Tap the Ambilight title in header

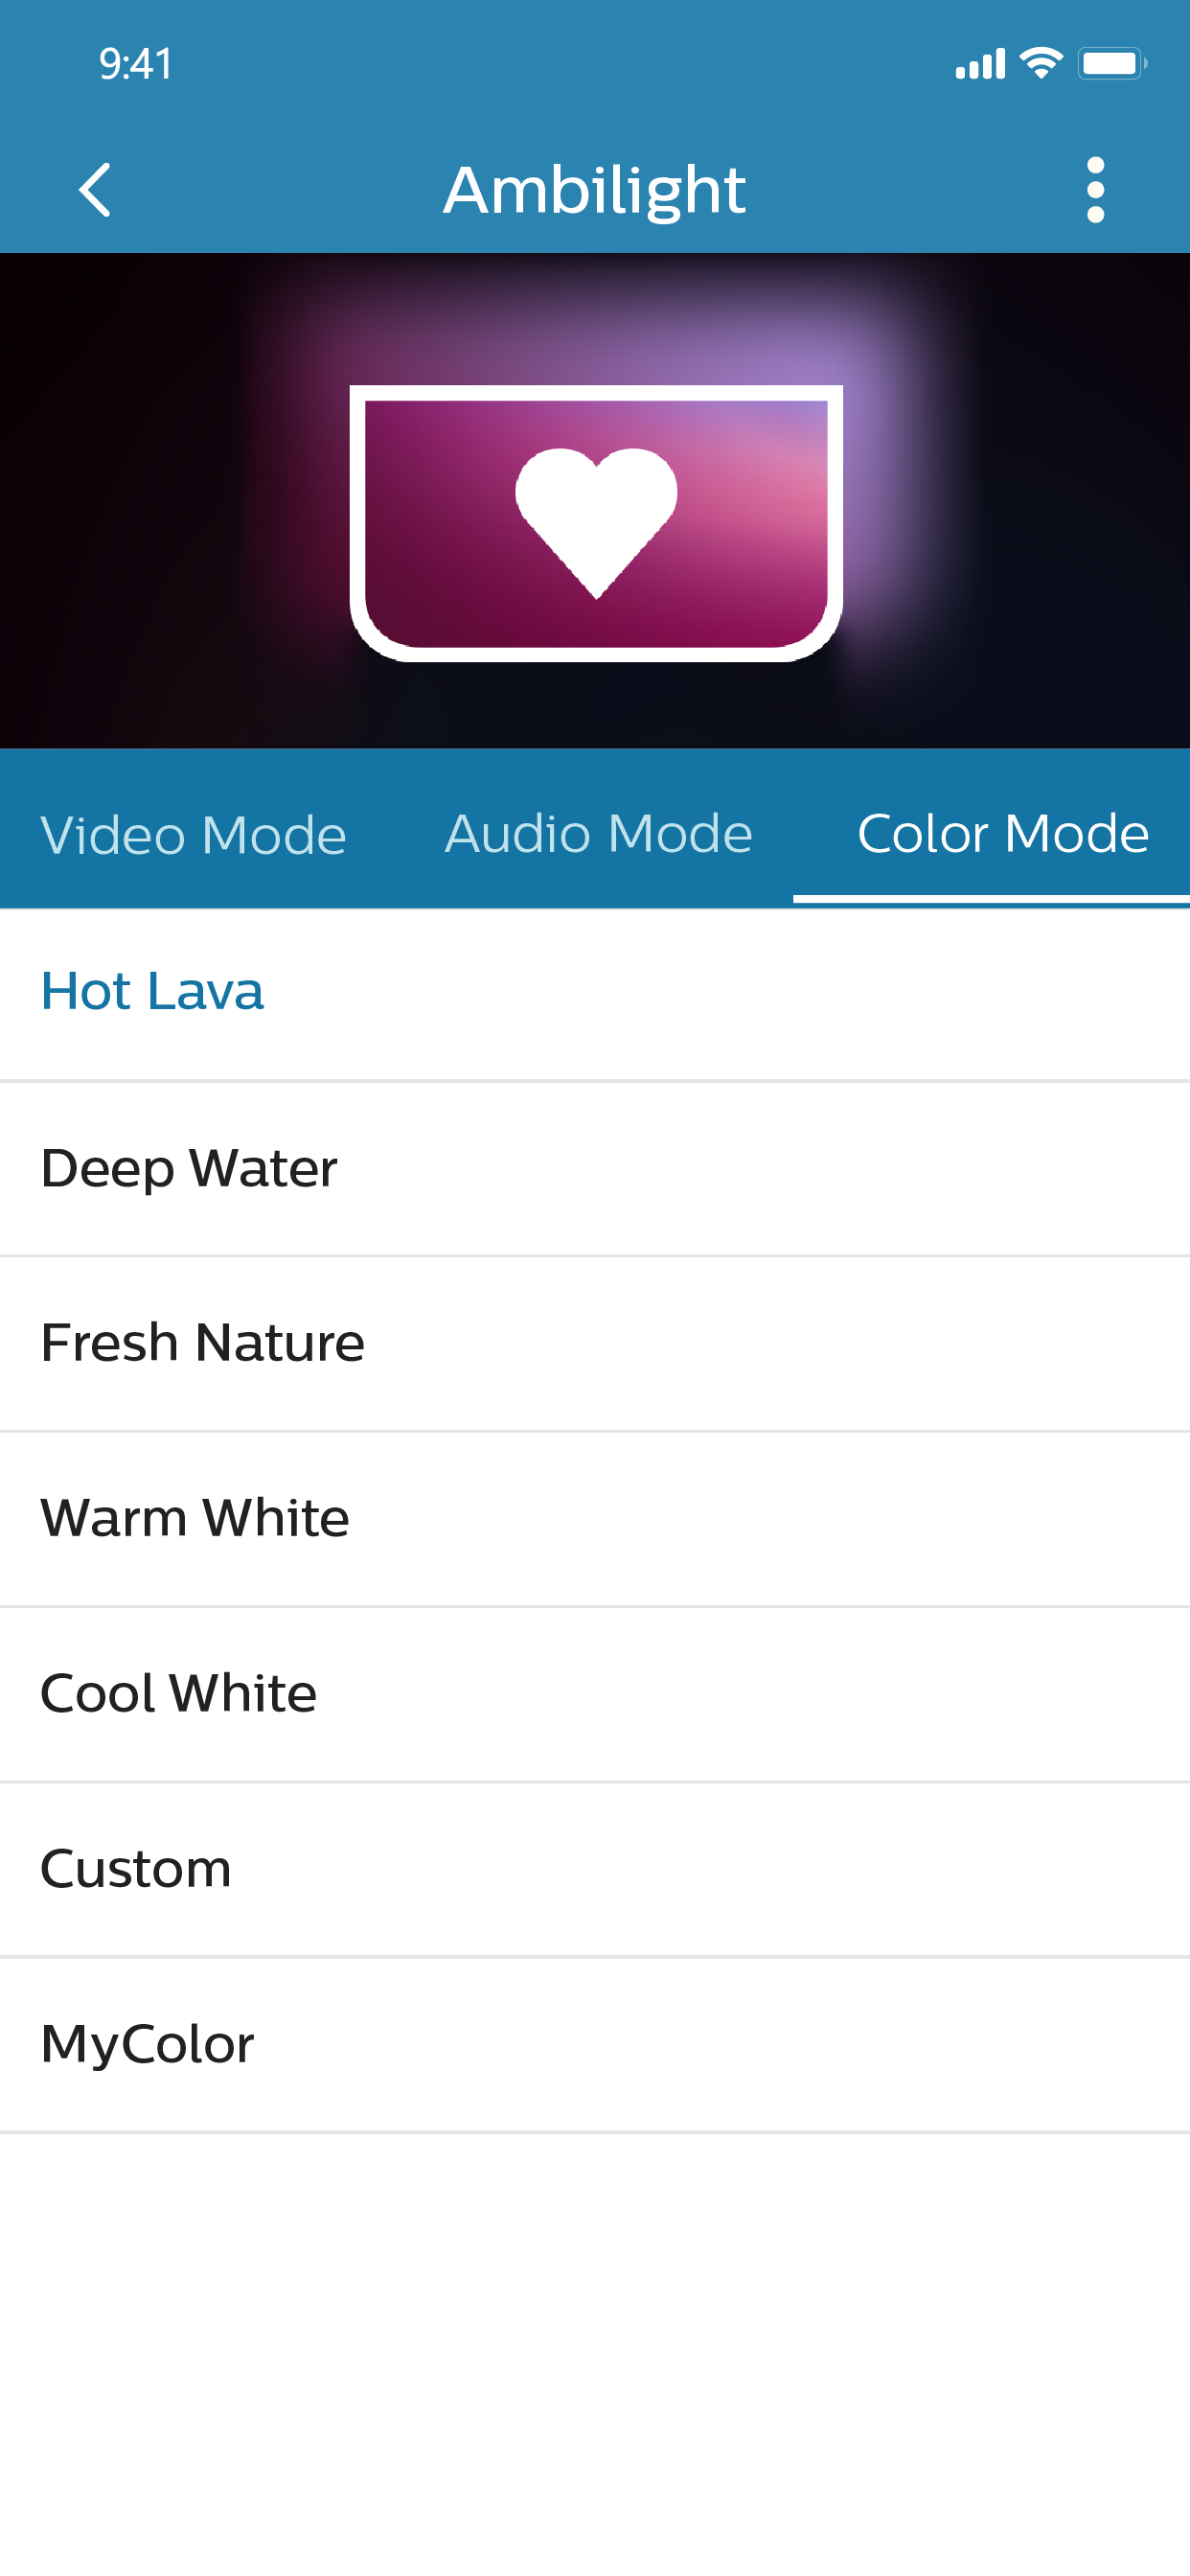point(595,190)
